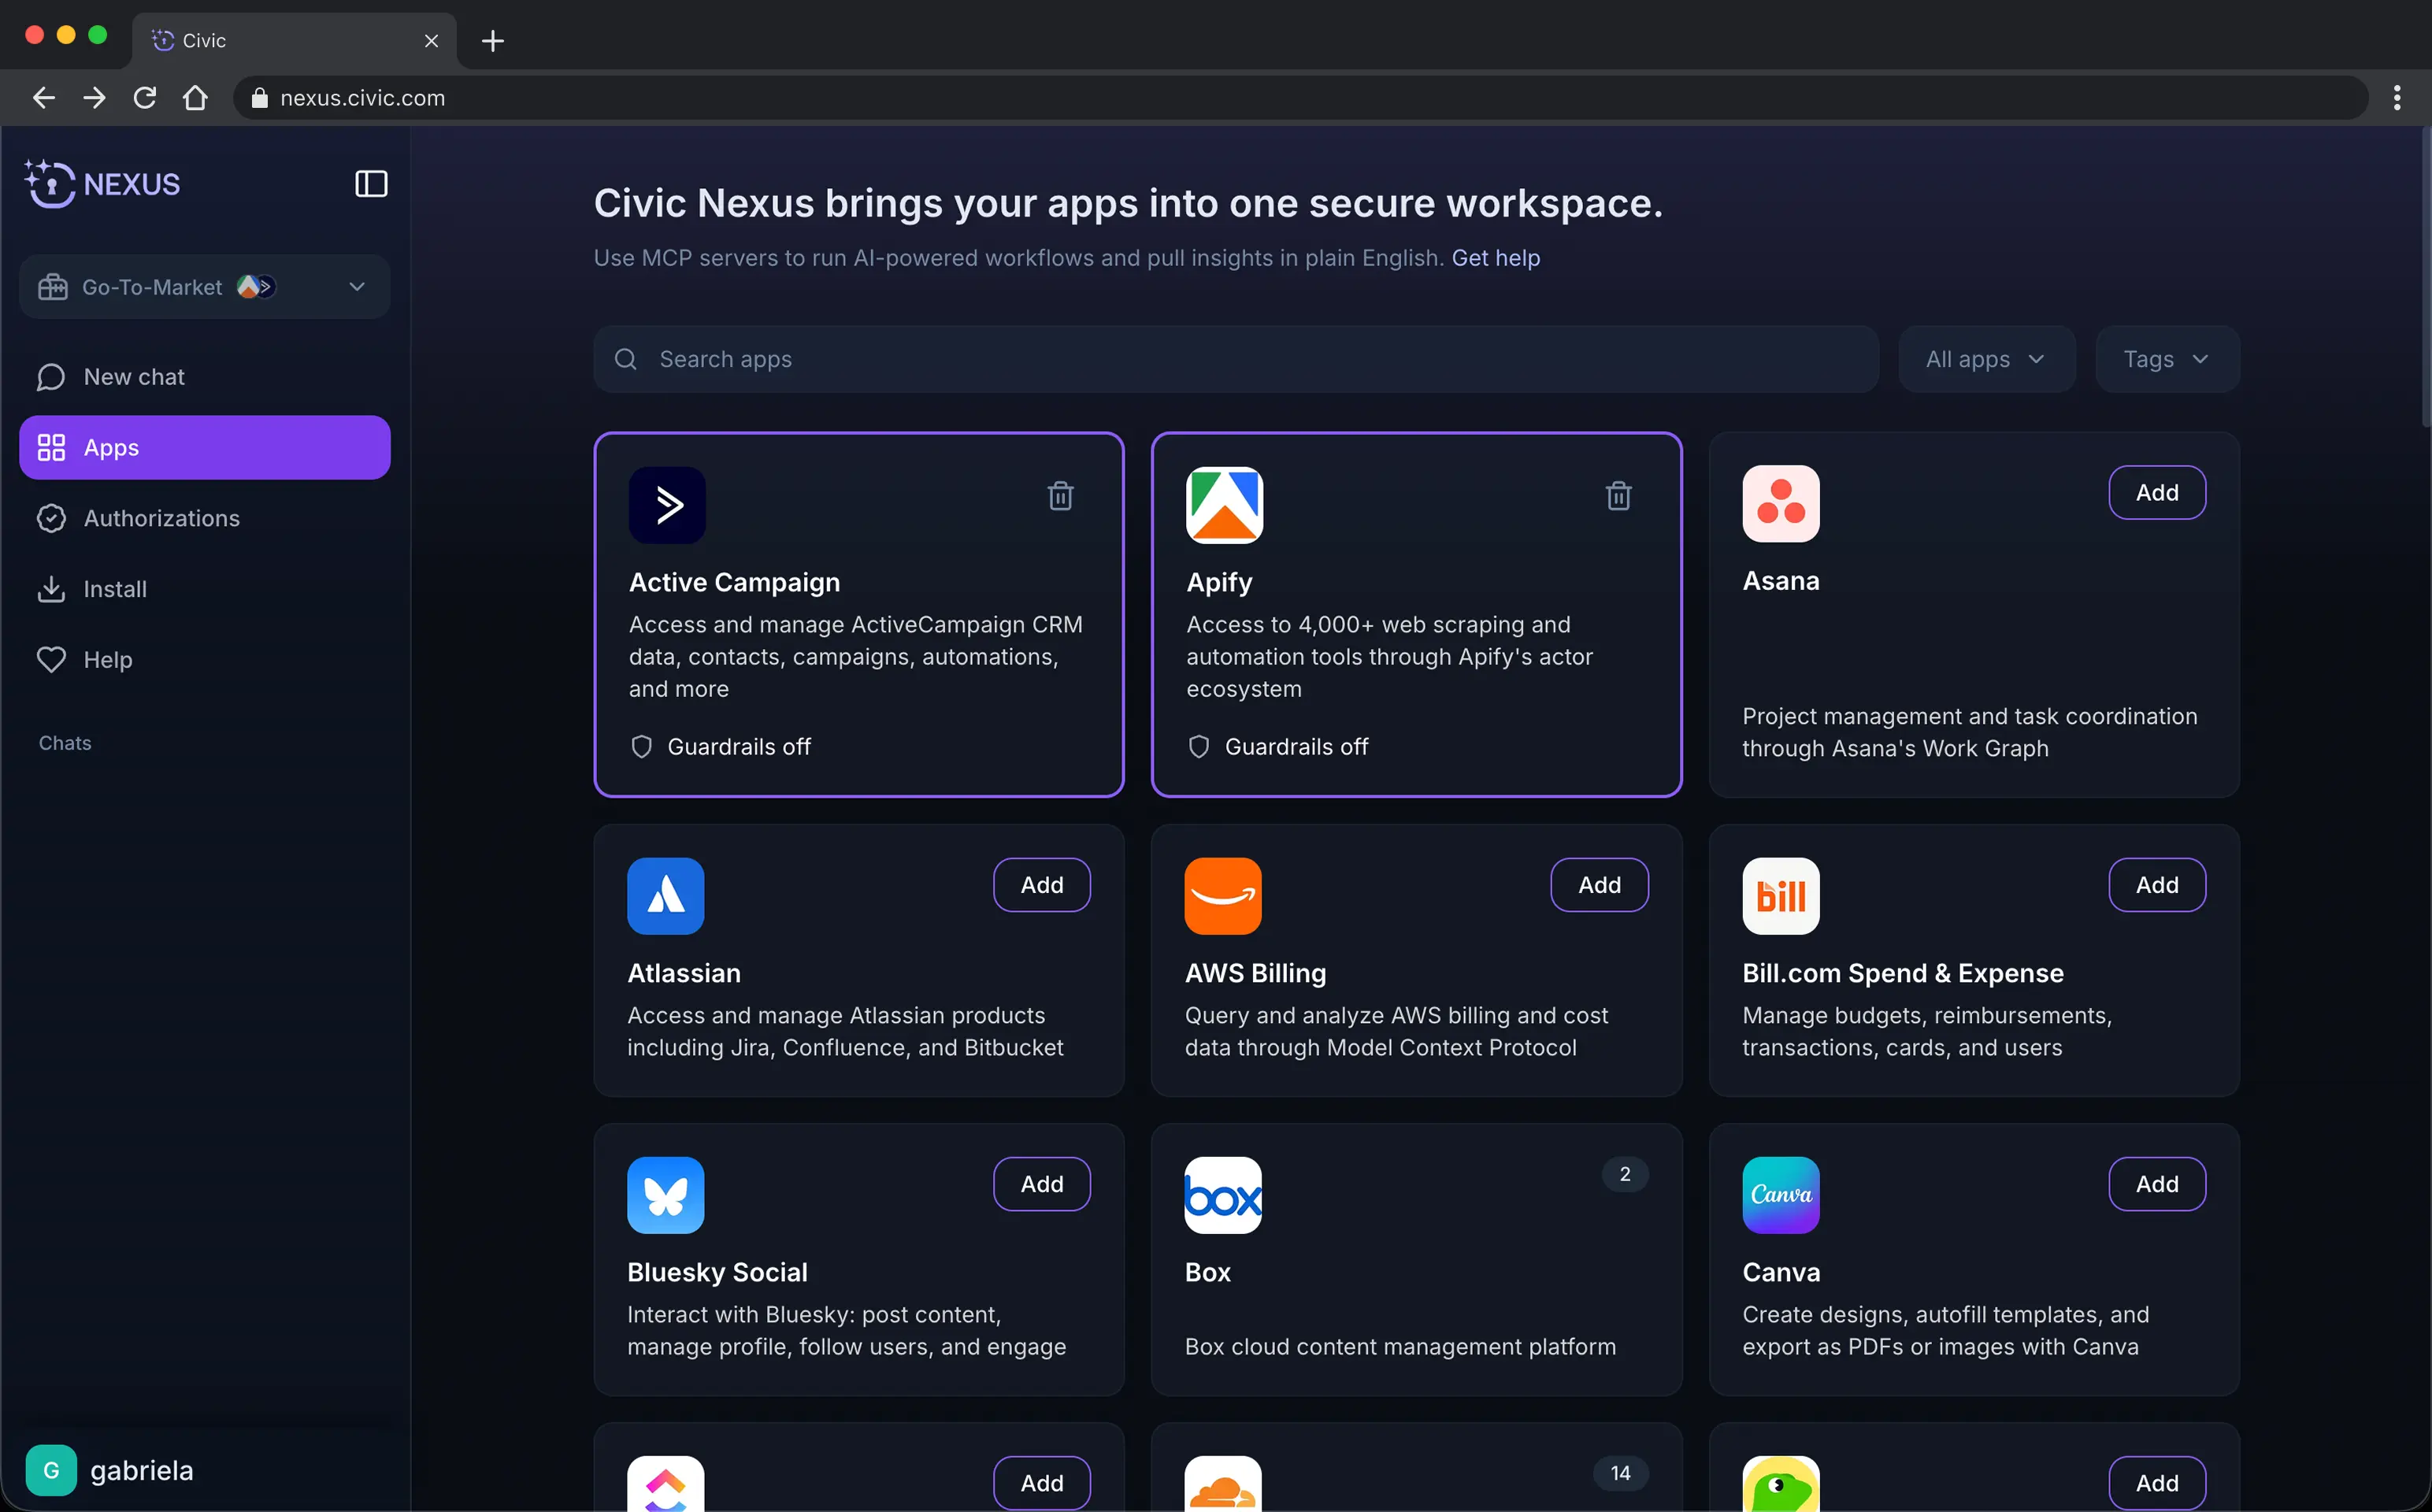Click the Bluesky Social butterfly logo
The height and width of the screenshot is (1512, 2432).
pos(665,1195)
